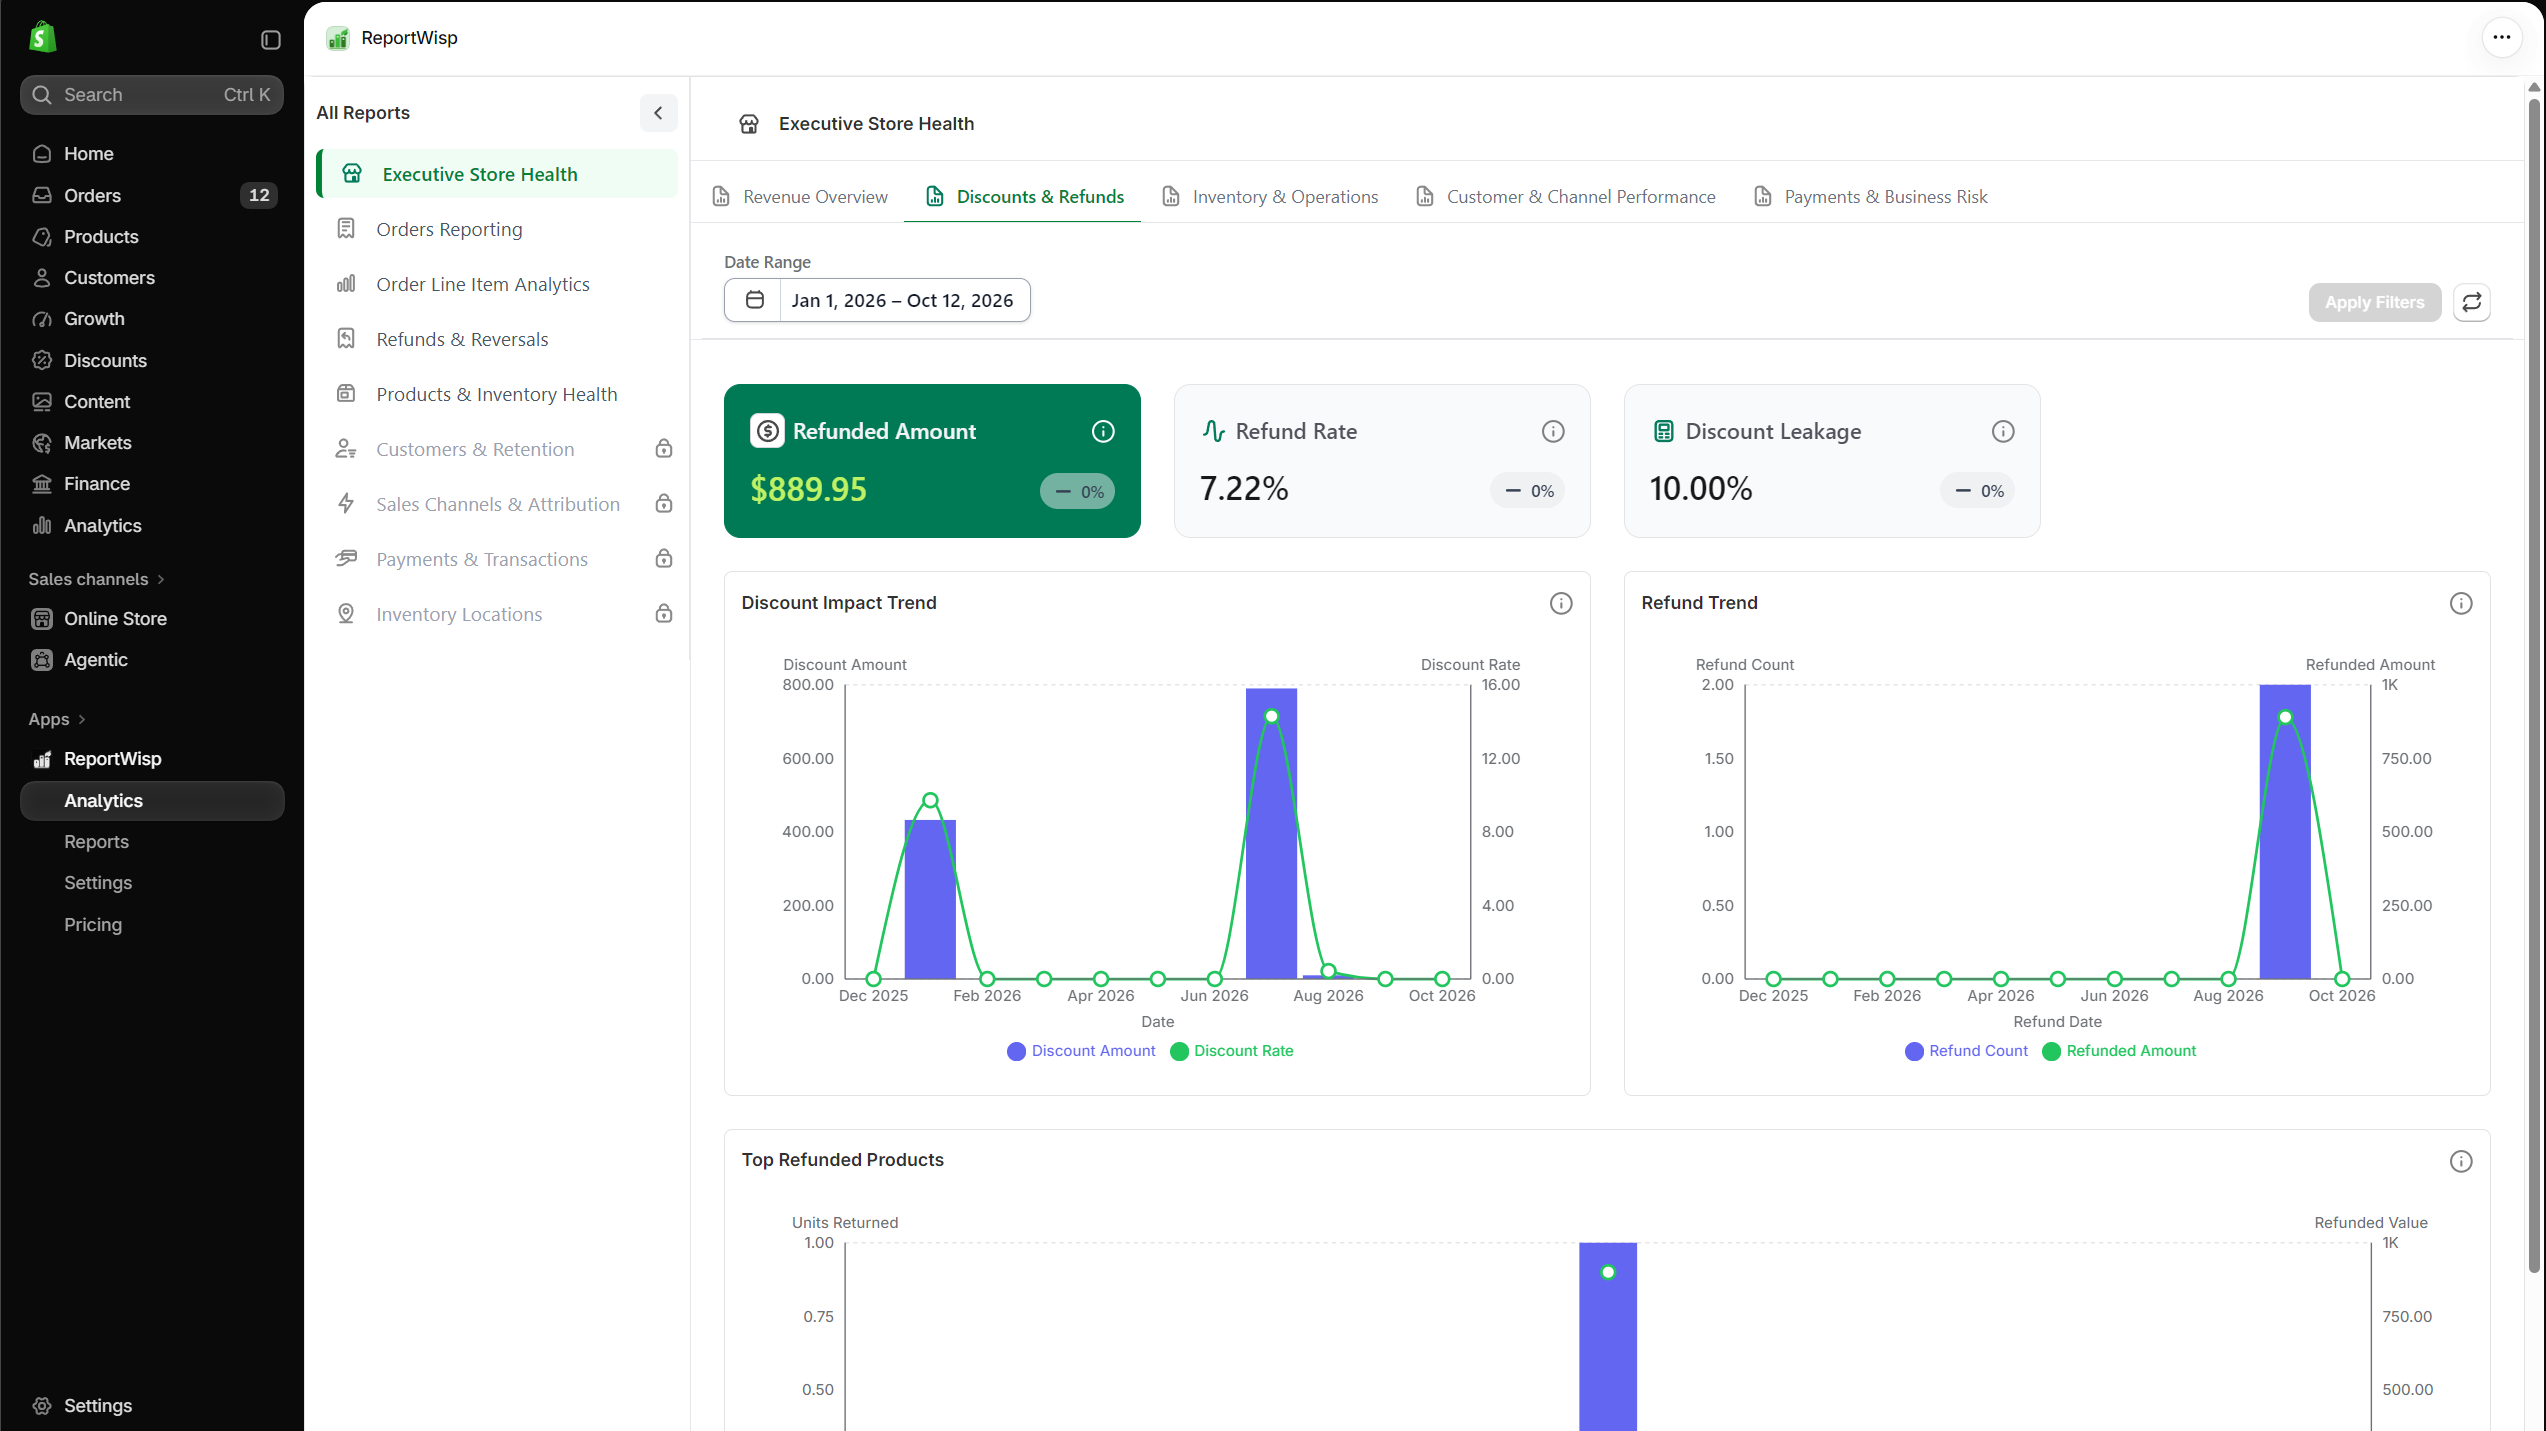The height and width of the screenshot is (1431, 2546).
Task: Open Products & Inventory Health report
Action: [x=497, y=394]
